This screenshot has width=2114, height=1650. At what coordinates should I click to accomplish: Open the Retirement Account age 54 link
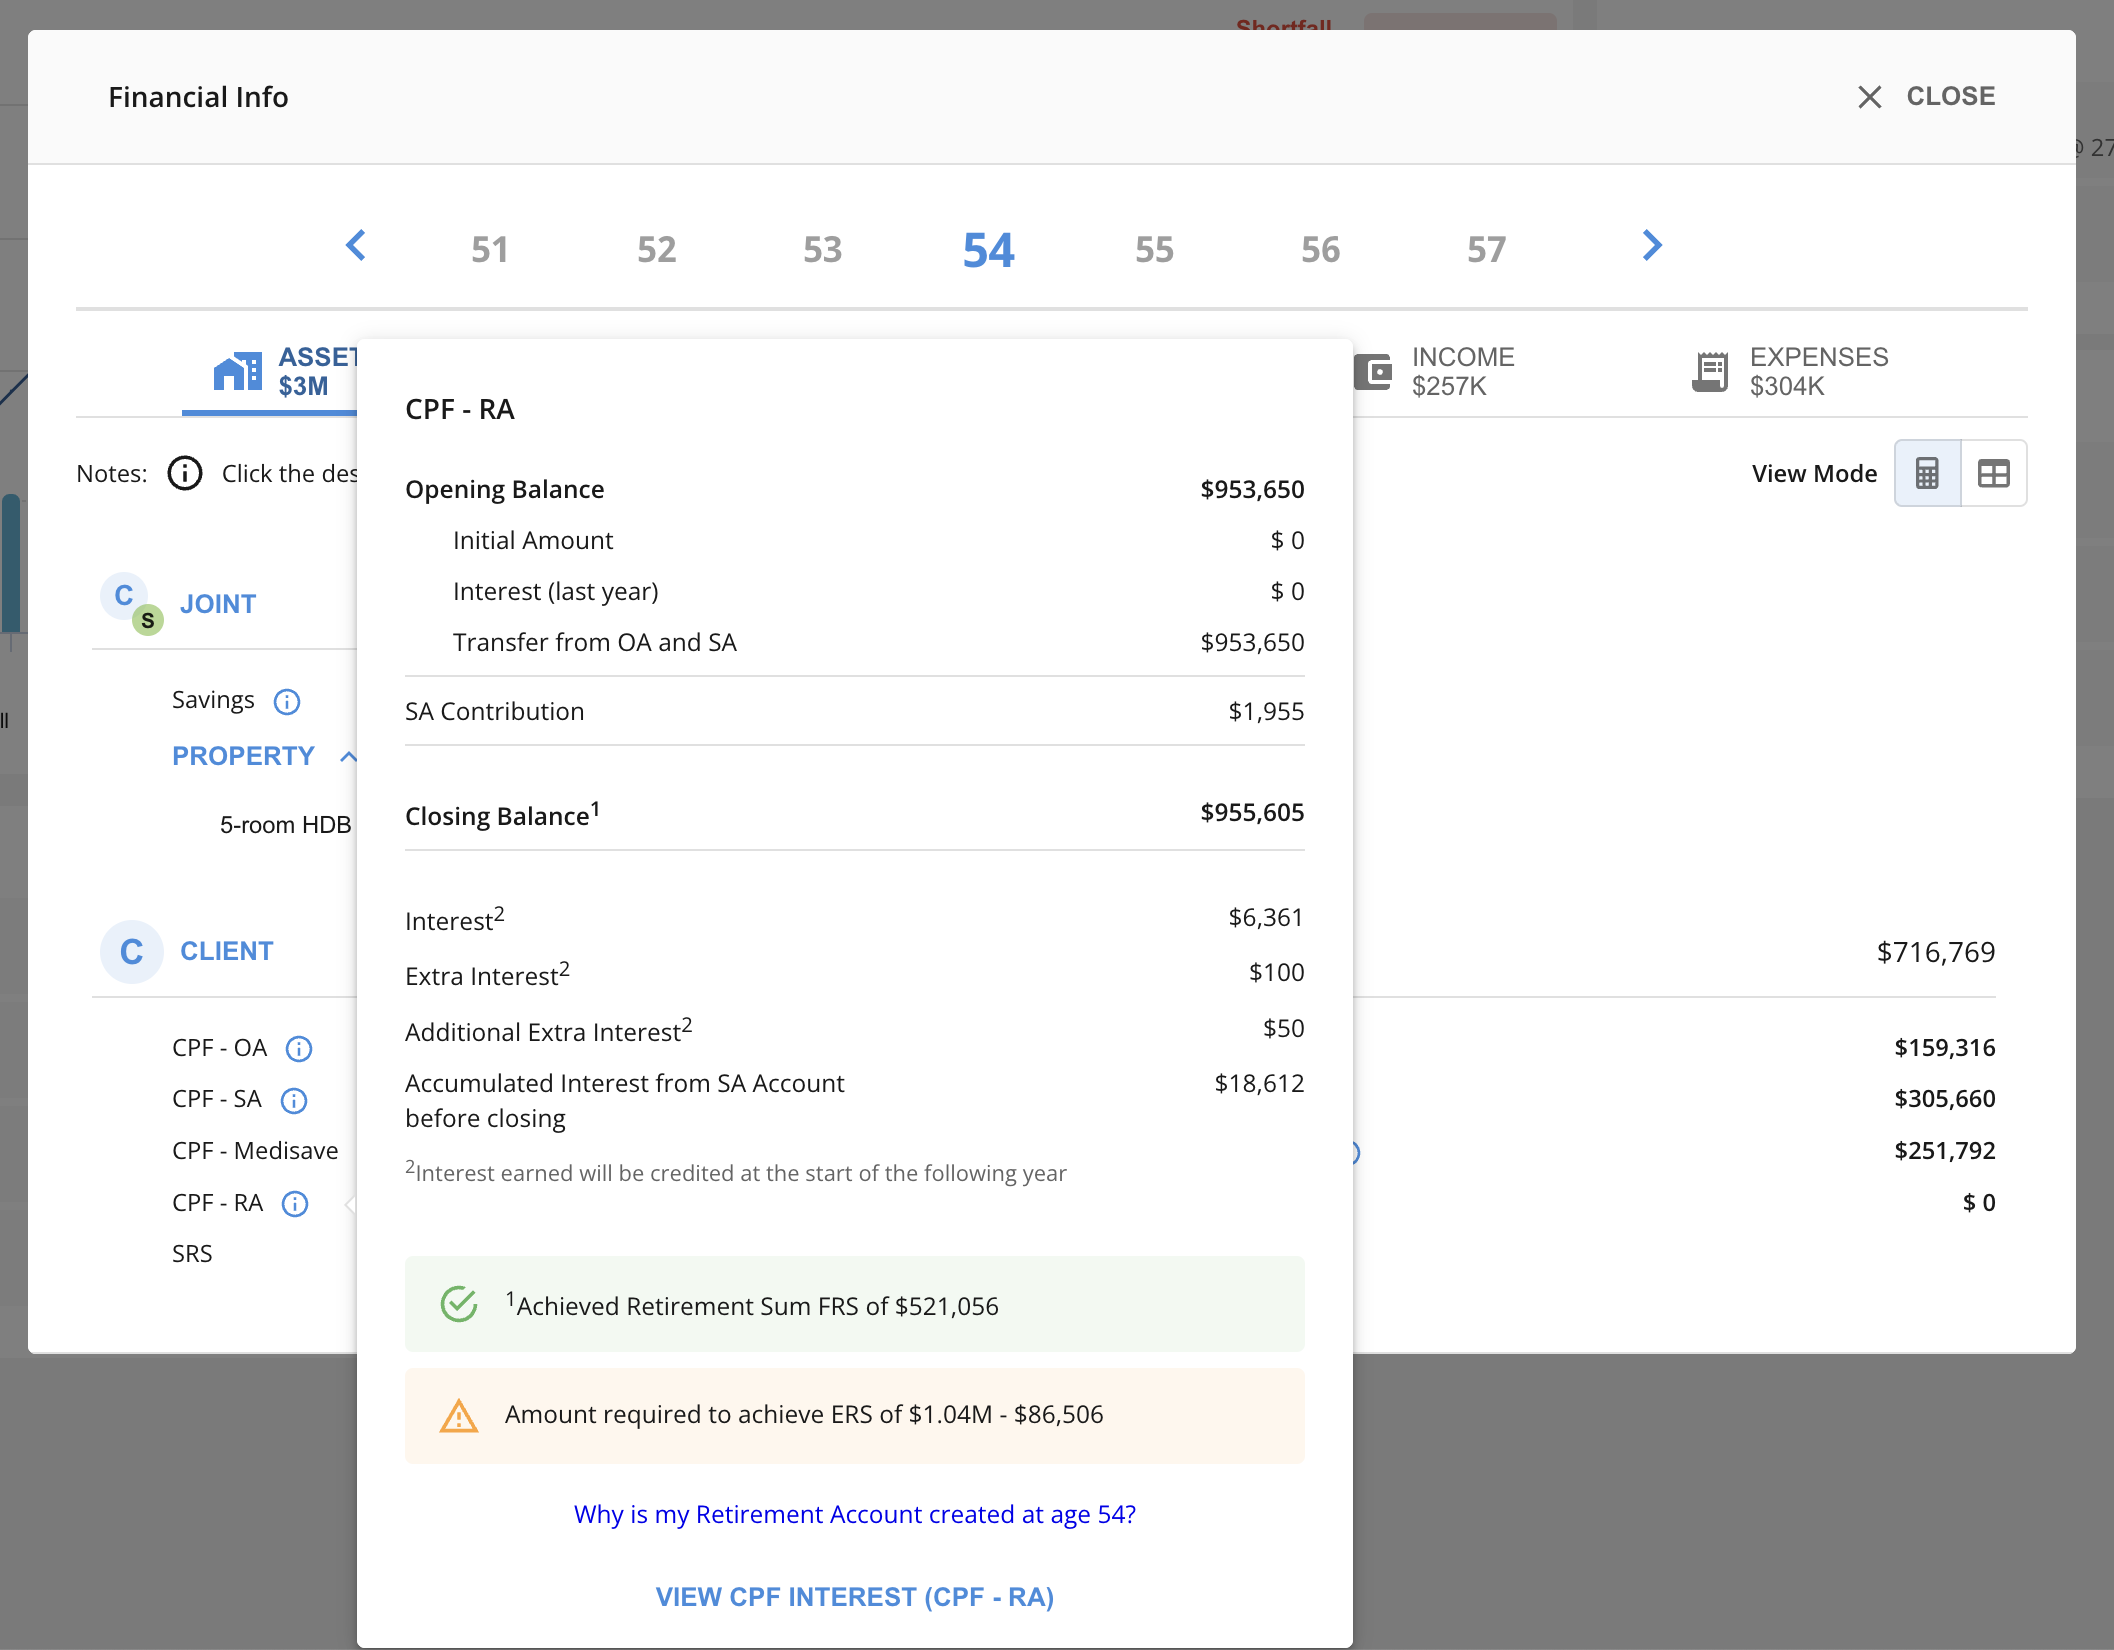point(854,1514)
